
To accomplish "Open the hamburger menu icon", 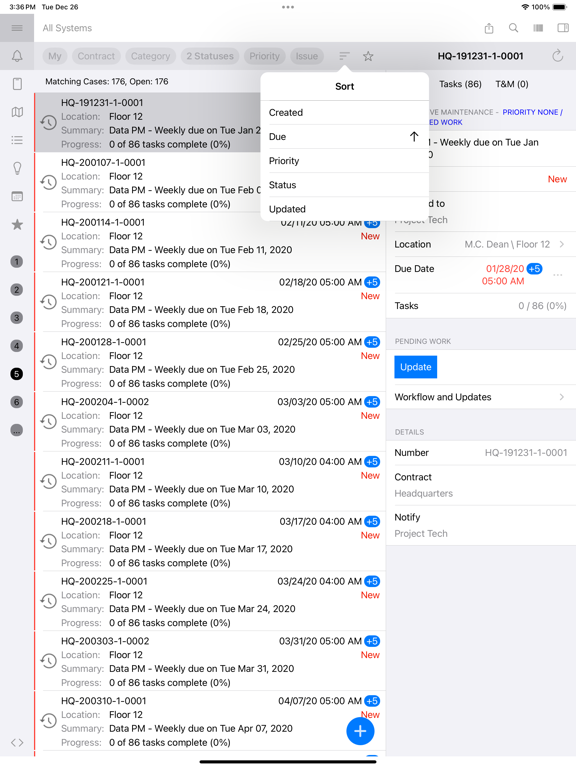I will [x=17, y=28].
